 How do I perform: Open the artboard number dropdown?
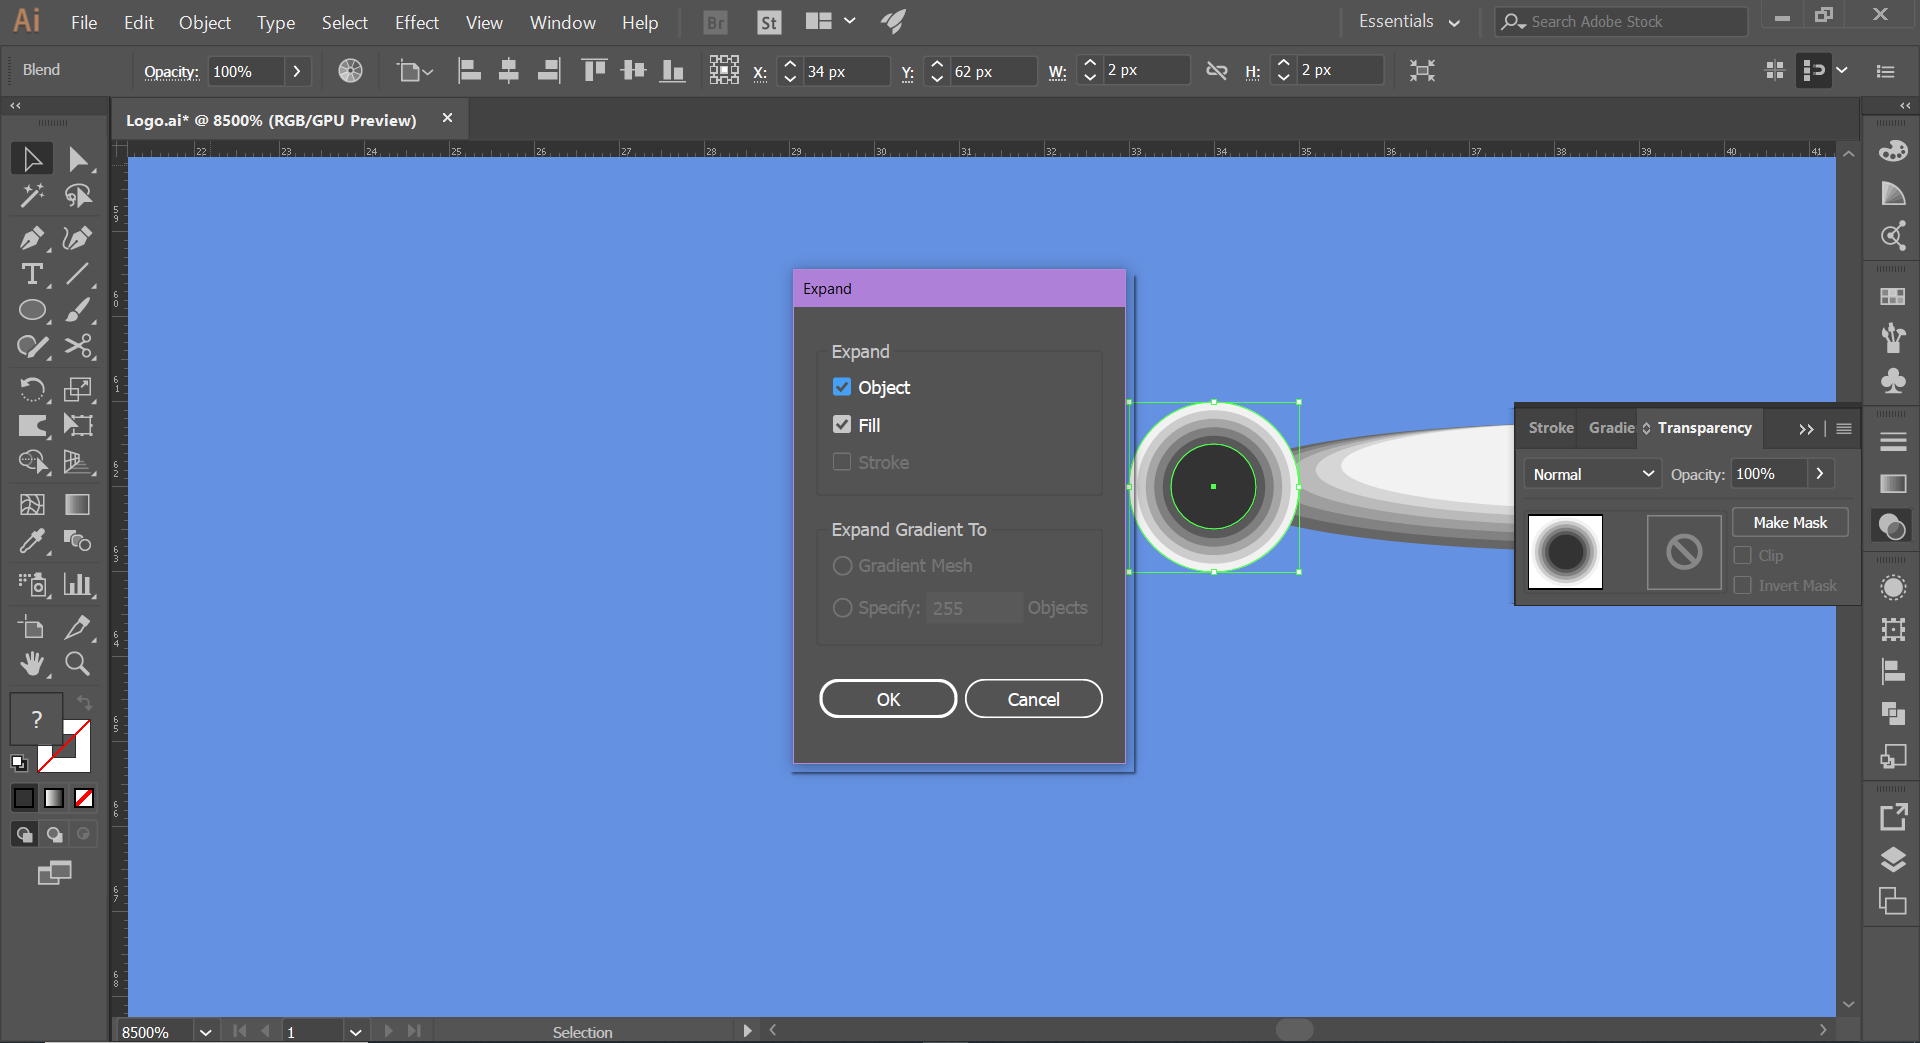(355, 1032)
